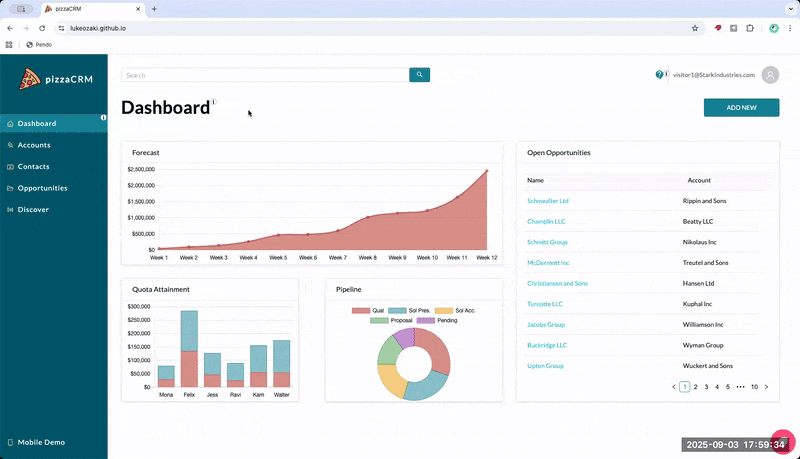
Task: Click the user avatar profile icon
Action: [x=770, y=75]
